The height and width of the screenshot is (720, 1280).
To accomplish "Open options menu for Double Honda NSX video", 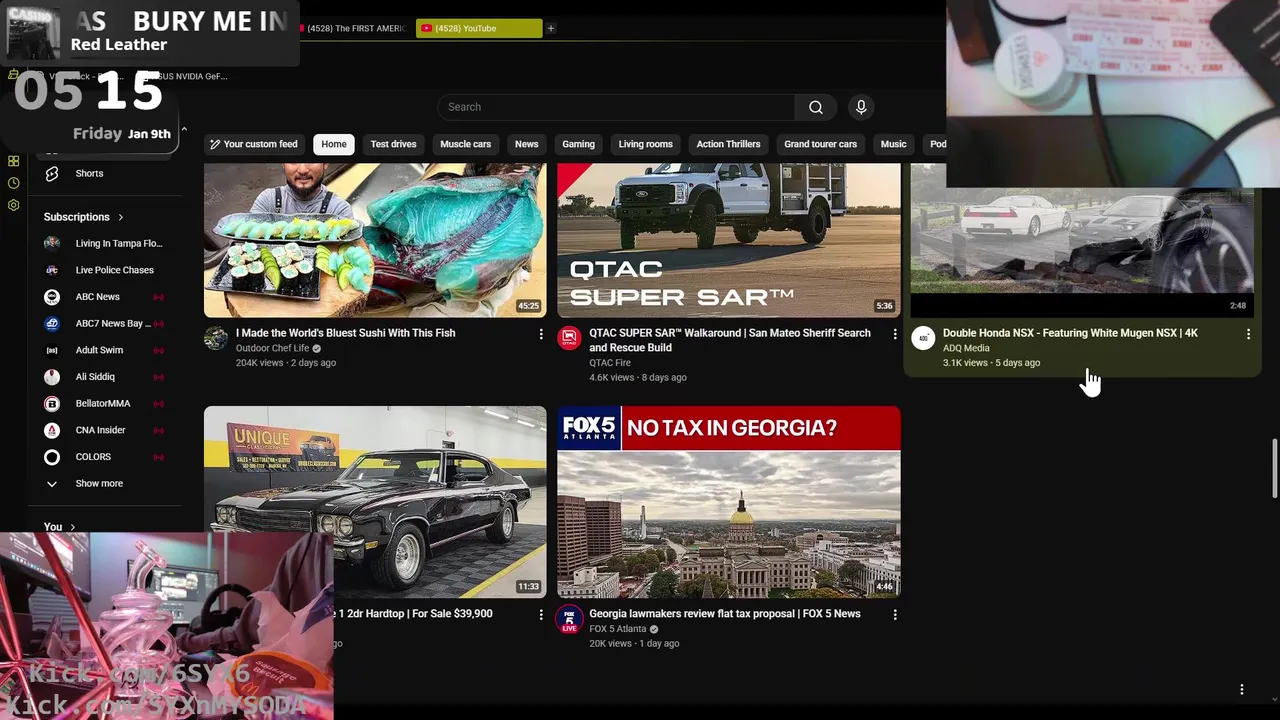I will coord(1248,334).
